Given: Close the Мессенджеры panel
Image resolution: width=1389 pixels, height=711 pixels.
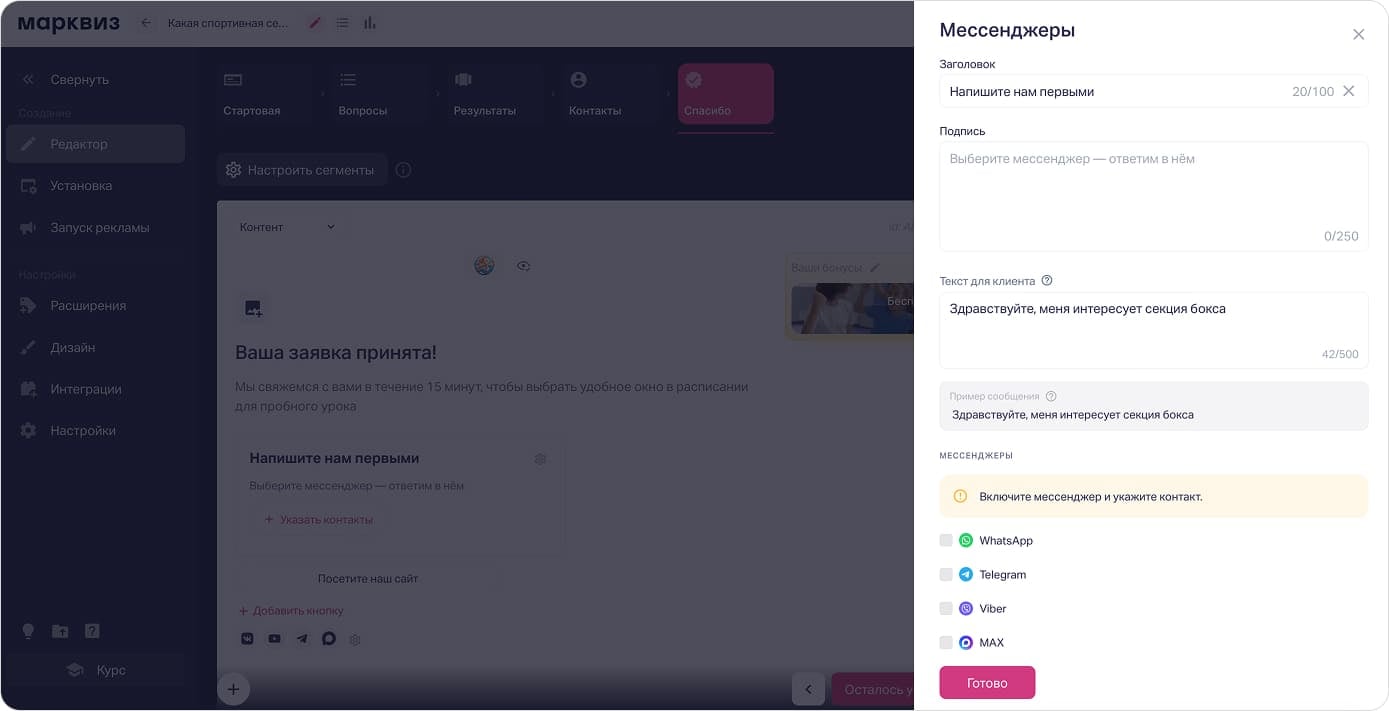Looking at the screenshot, I should (x=1358, y=34).
